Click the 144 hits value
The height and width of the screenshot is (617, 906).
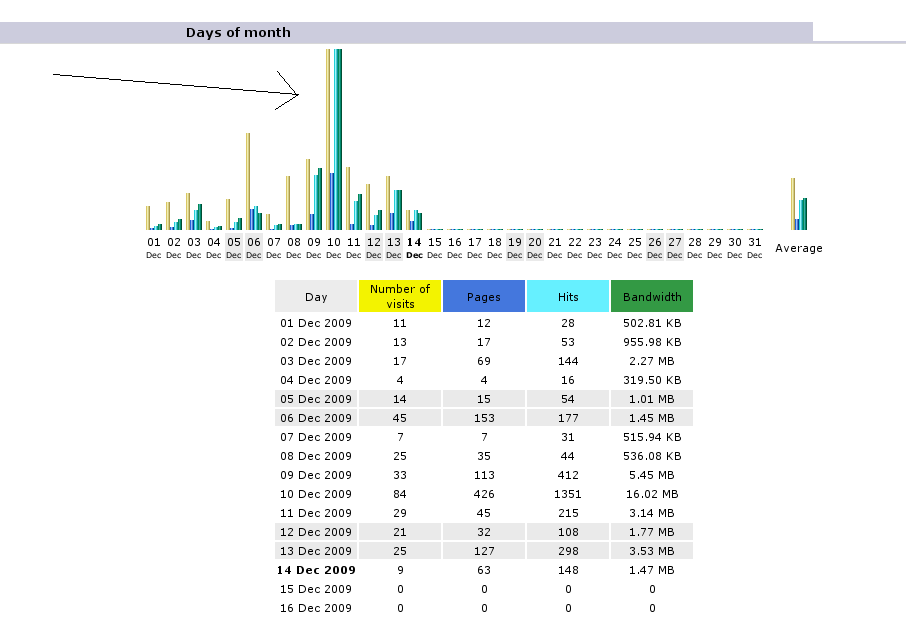coord(568,361)
